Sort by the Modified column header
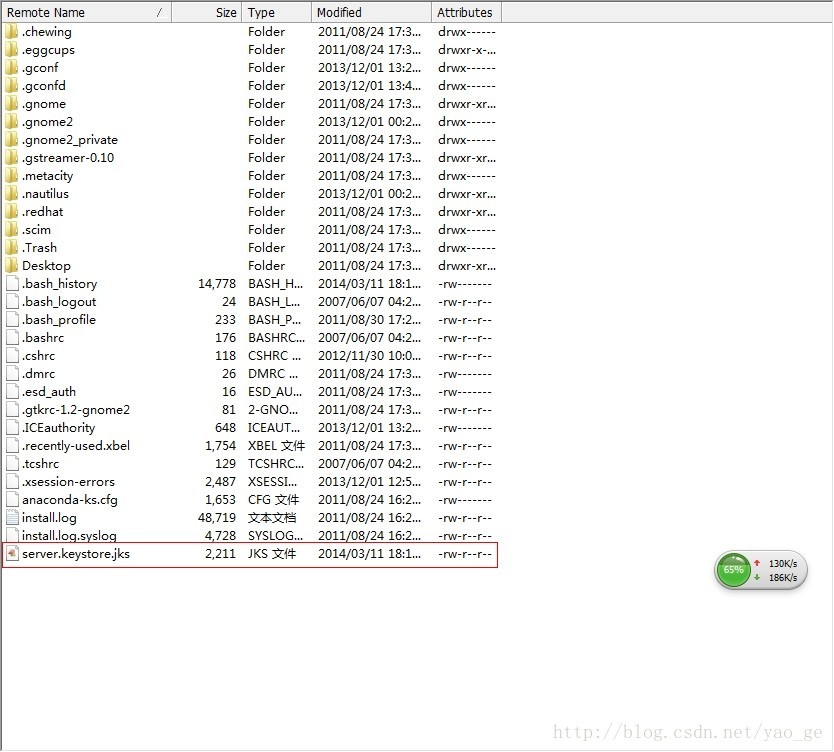834x752 pixels. click(x=371, y=12)
